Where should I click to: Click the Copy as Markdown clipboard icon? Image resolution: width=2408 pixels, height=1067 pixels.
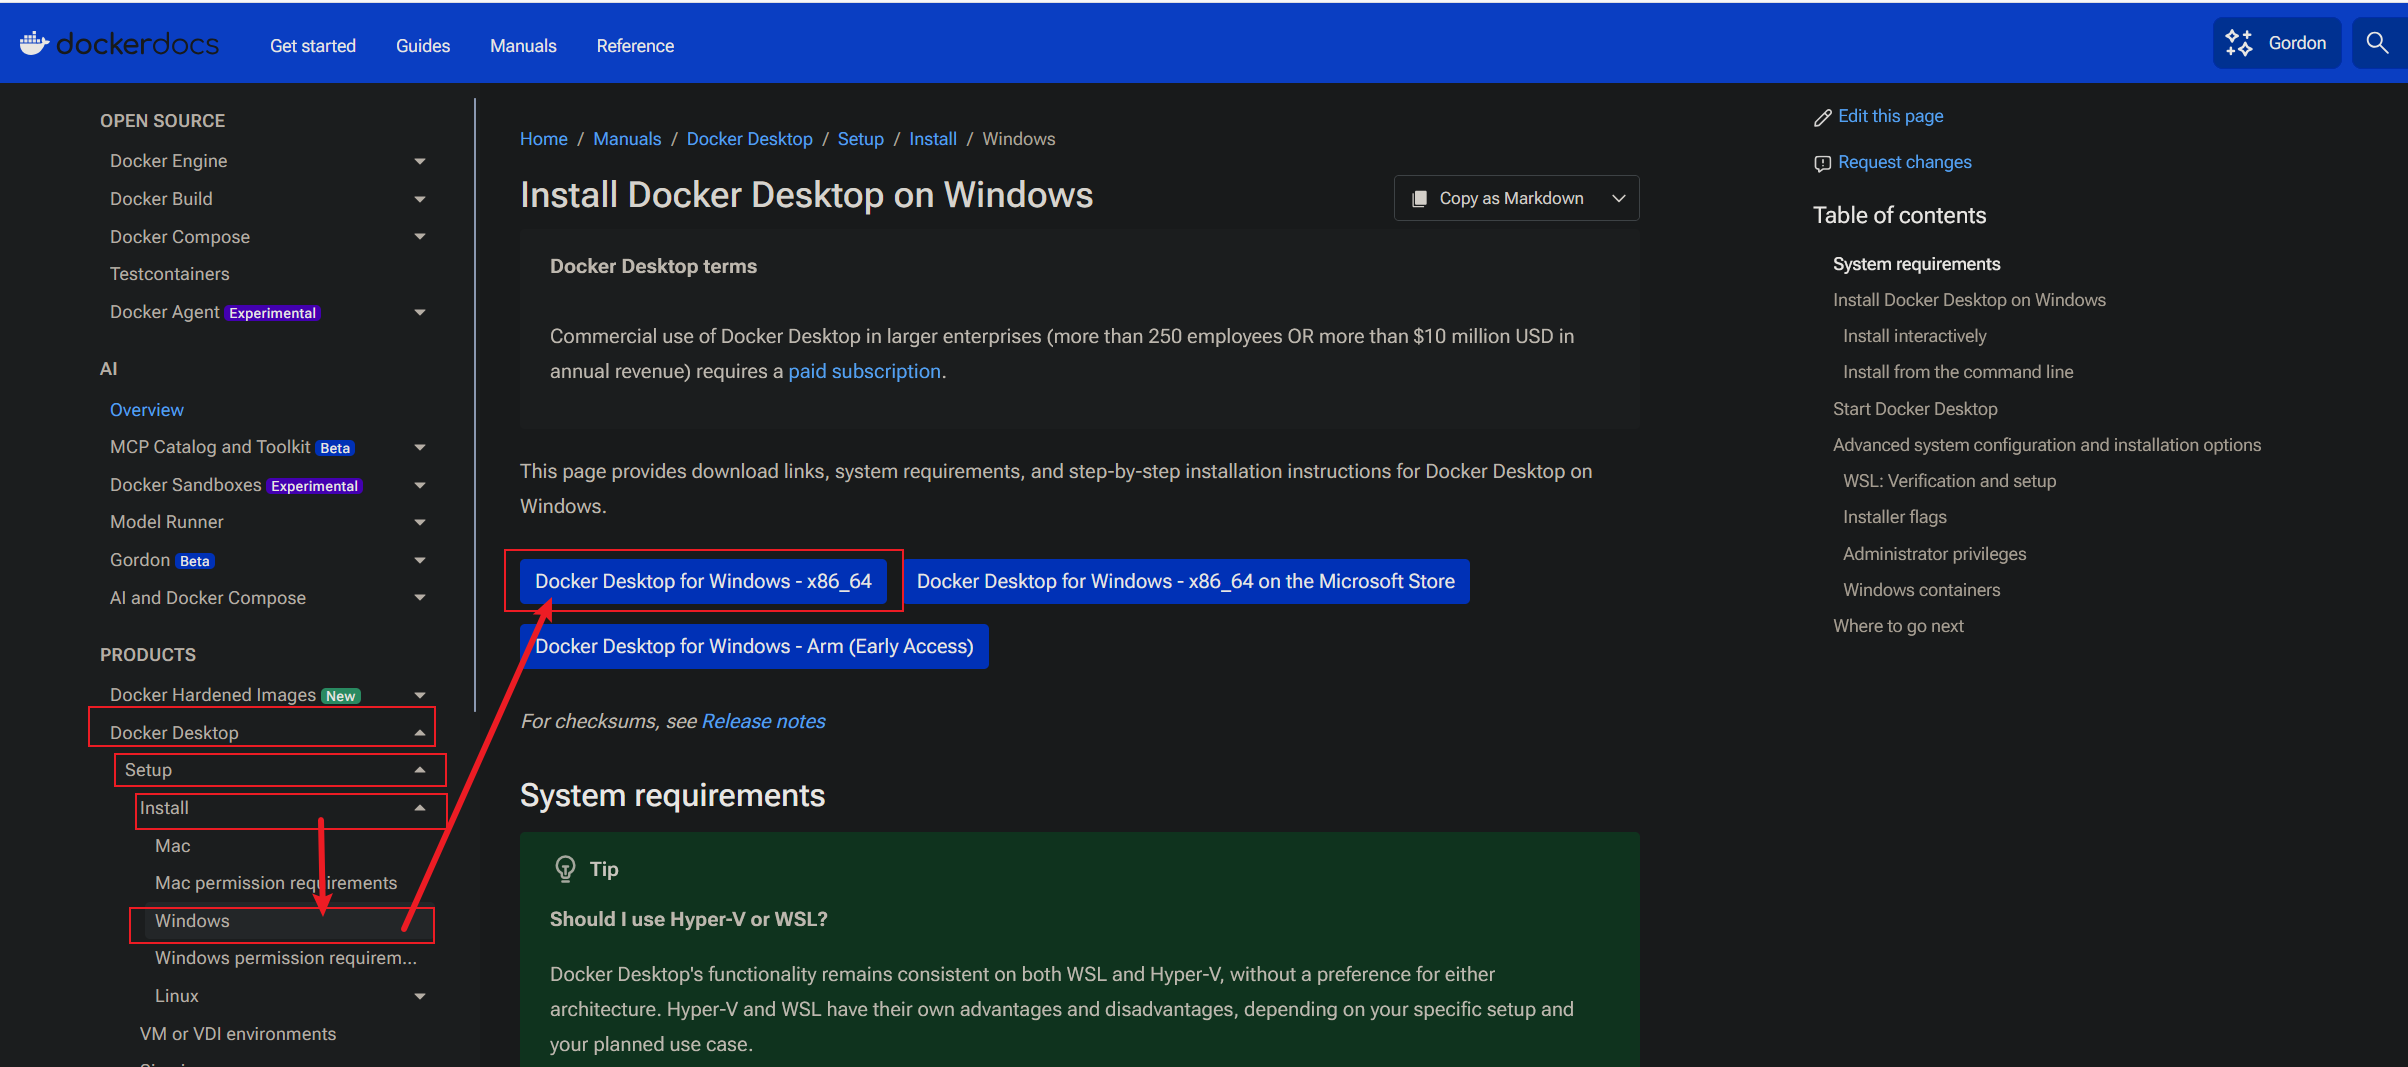(x=1419, y=199)
